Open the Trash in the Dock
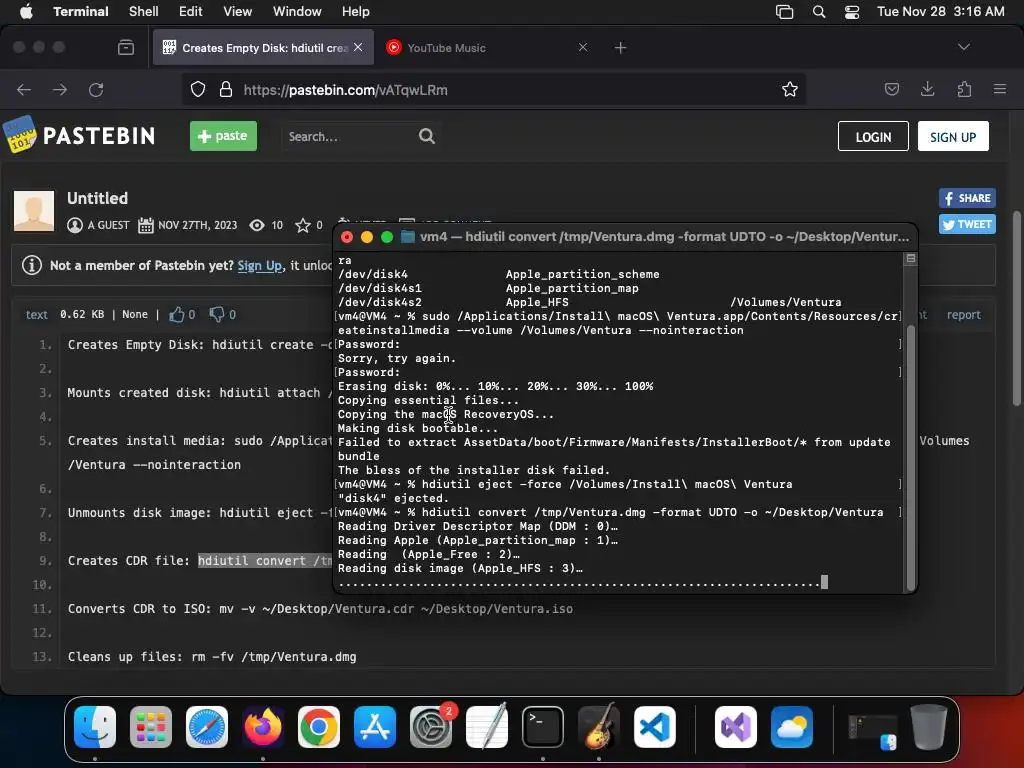 point(929,727)
